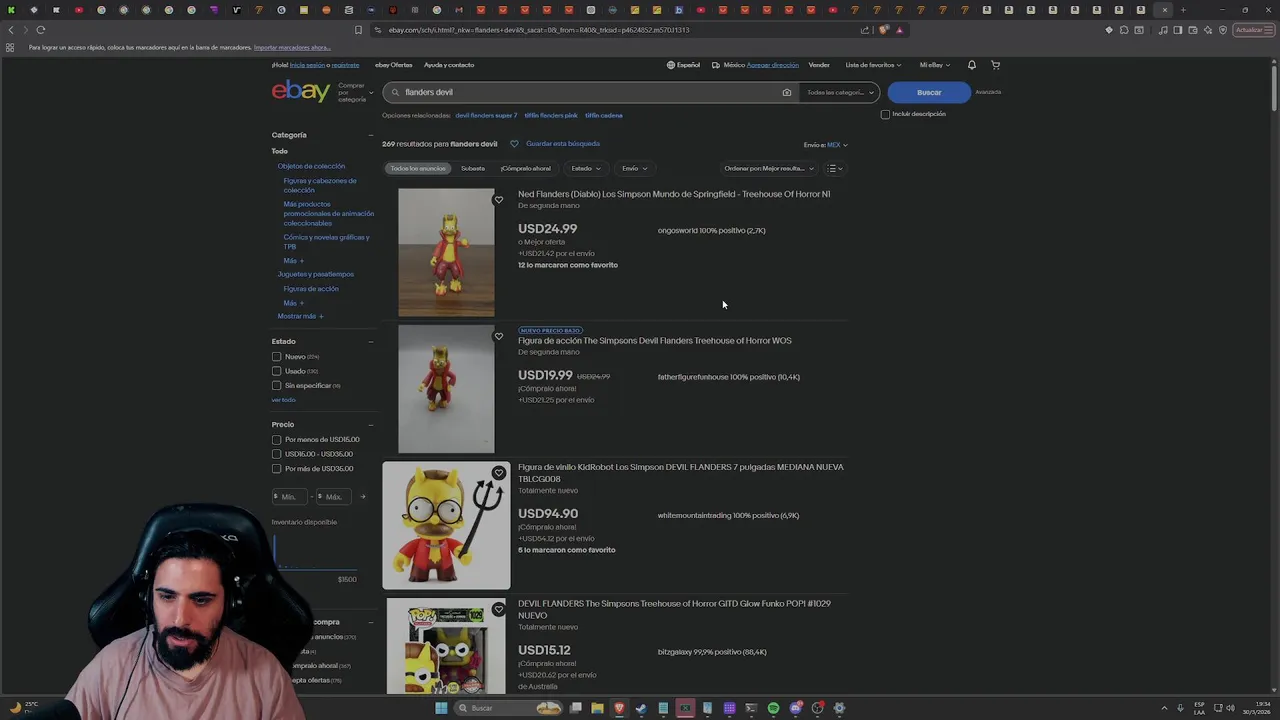Check Sin especificar condition filter
This screenshot has width=1280, height=720.
coord(277,385)
